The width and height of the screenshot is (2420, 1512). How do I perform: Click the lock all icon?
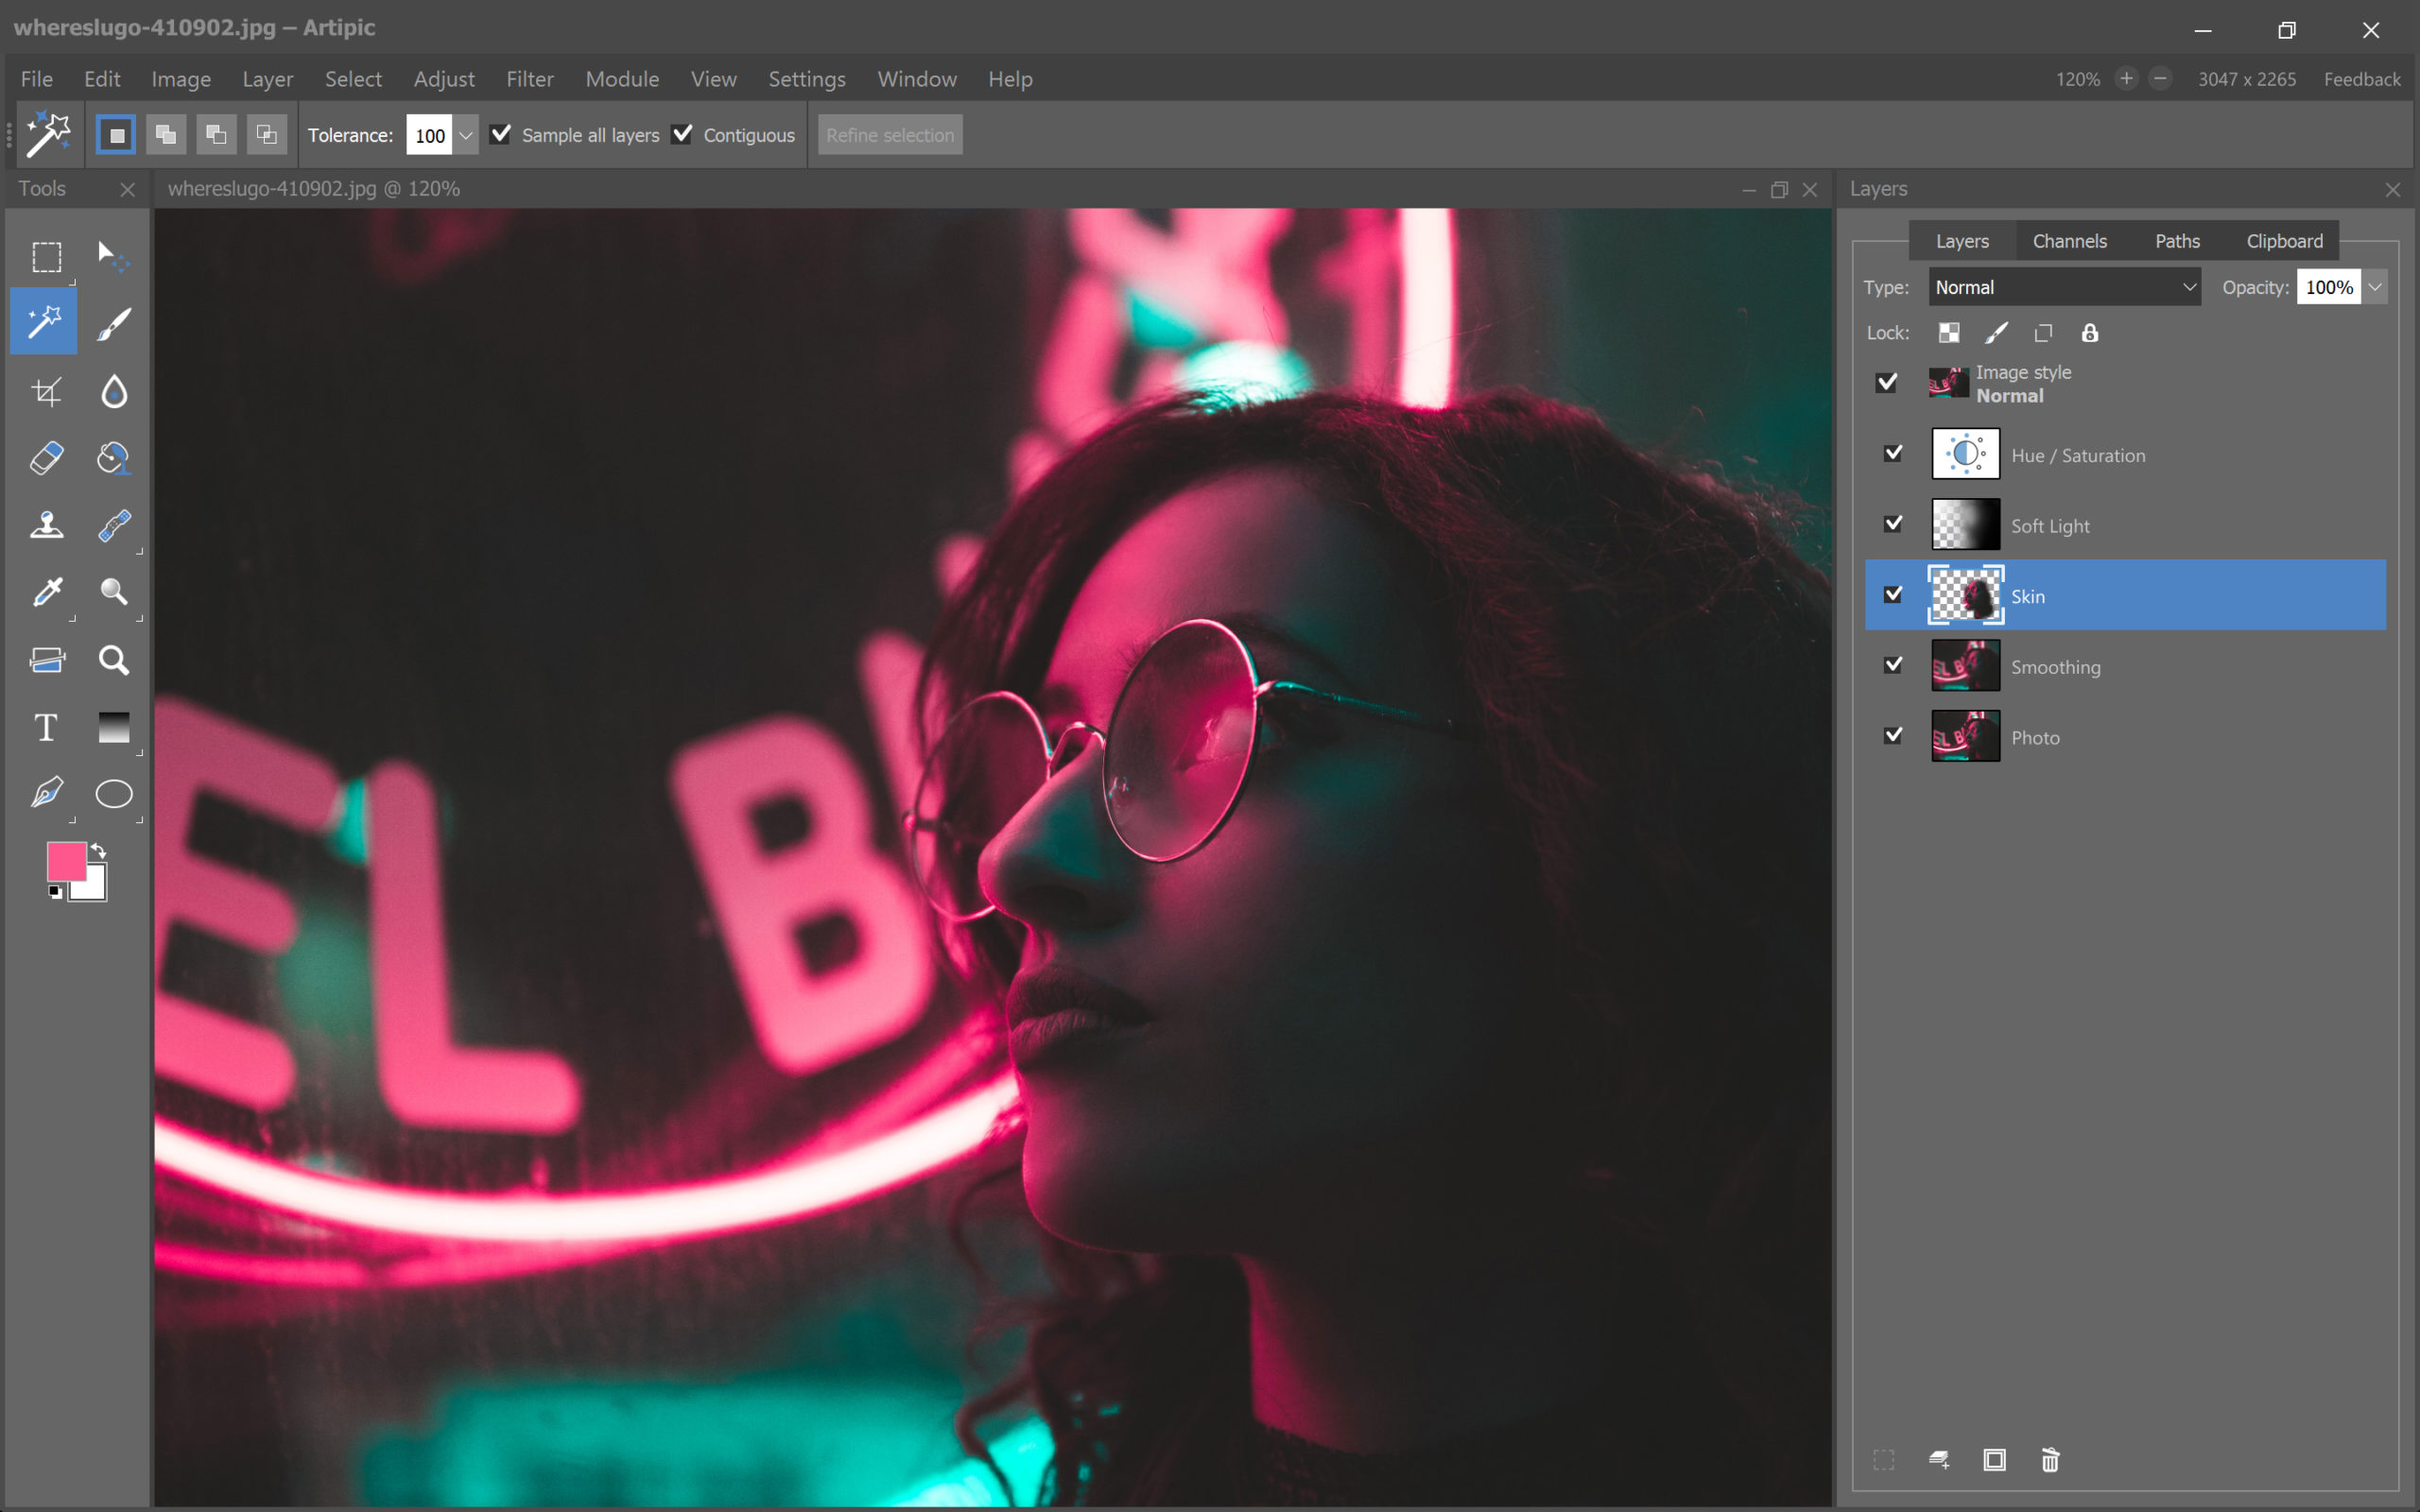click(x=2089, y=333)
